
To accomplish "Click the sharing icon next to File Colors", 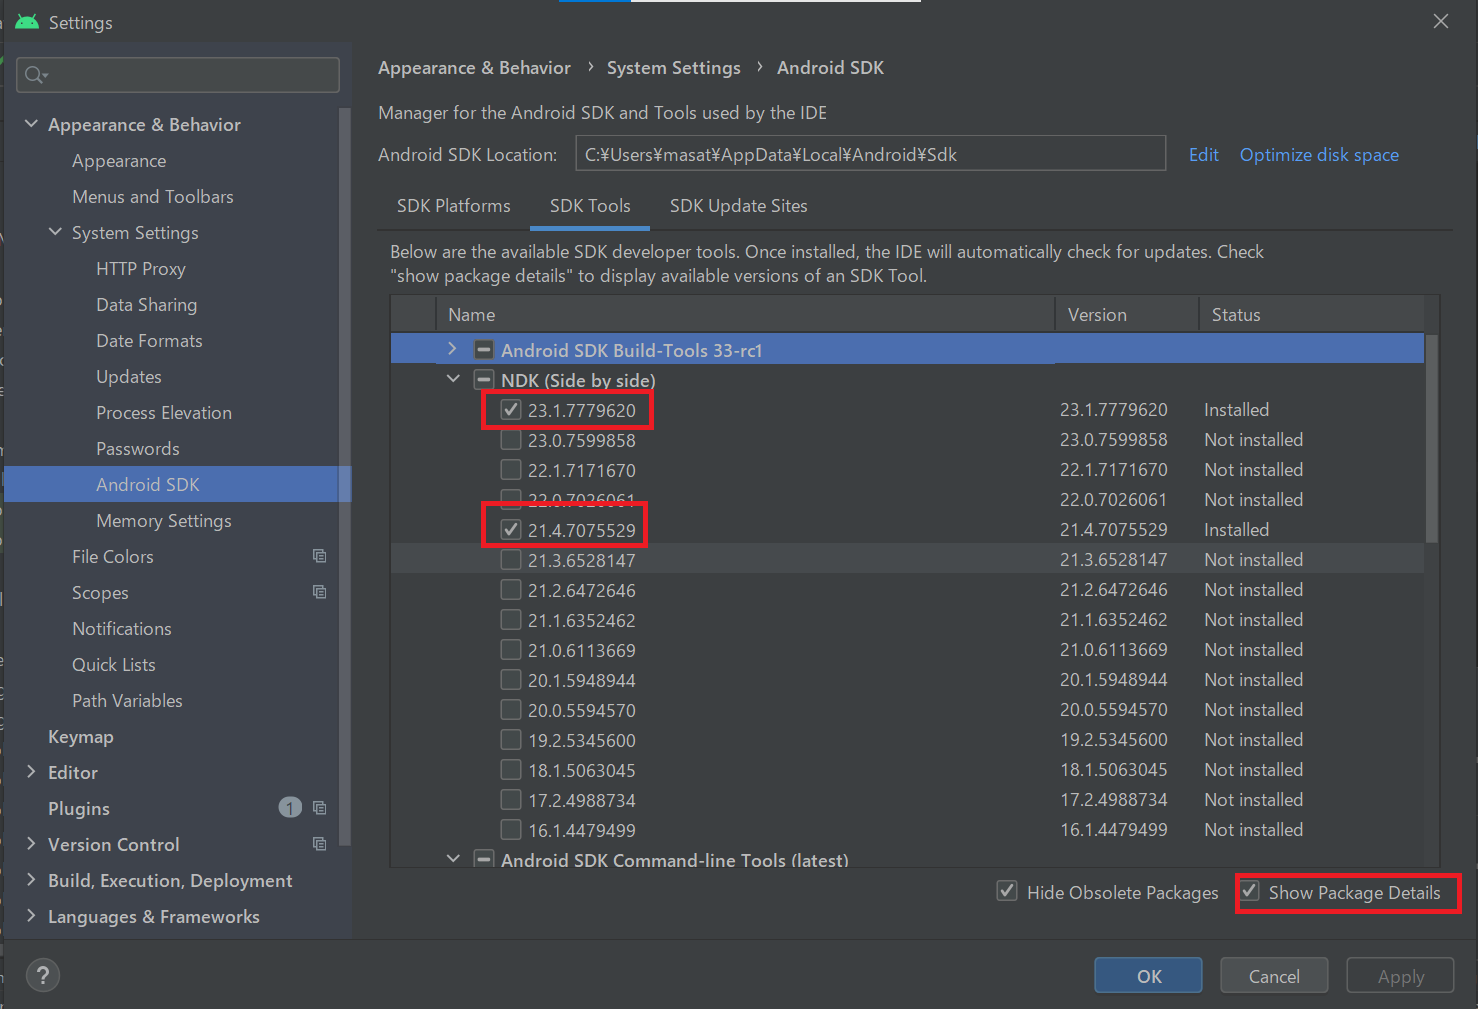I will click(x=319, y=555).
